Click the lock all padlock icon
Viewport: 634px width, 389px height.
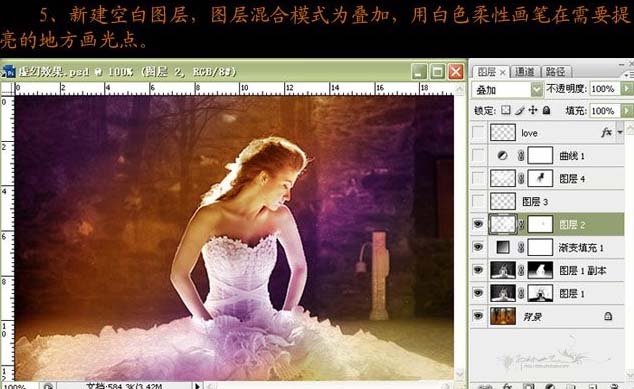[546, 110]
